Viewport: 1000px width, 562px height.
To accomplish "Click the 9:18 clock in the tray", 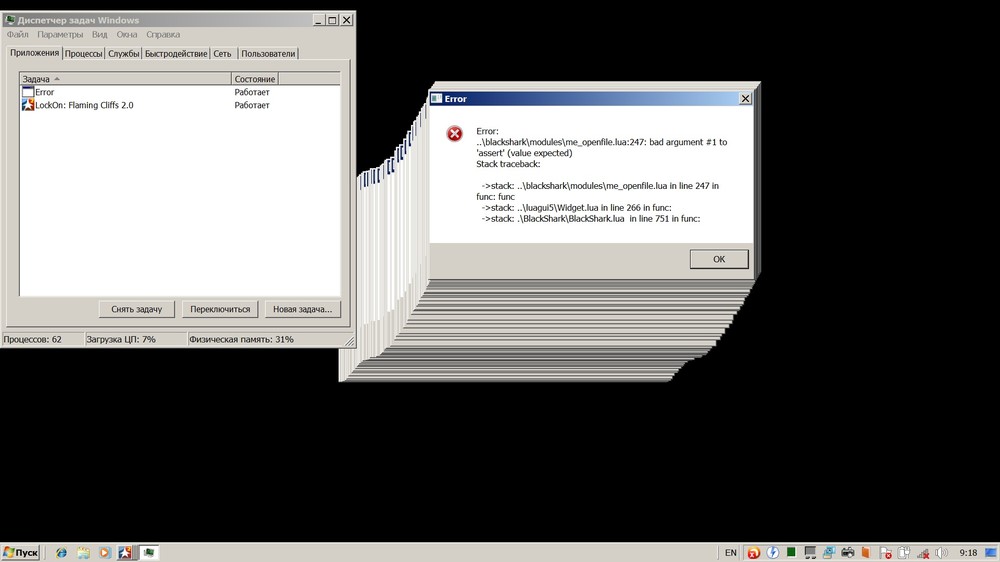I will [x=967, y=553].
